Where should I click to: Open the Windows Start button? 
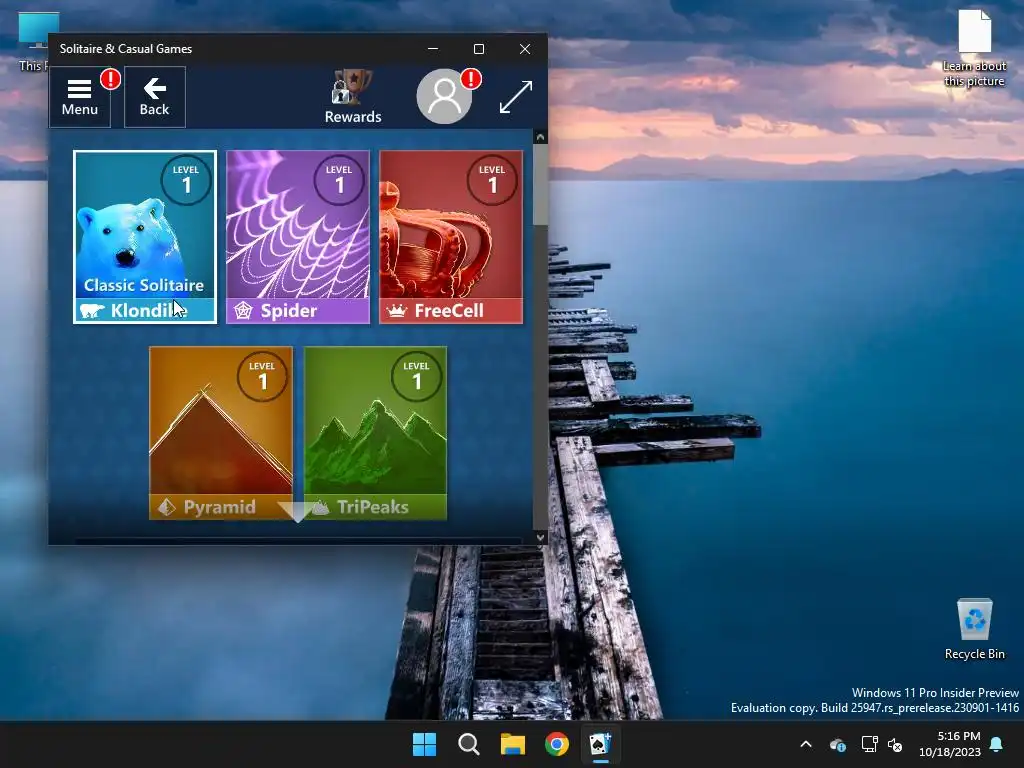(424, 744)
